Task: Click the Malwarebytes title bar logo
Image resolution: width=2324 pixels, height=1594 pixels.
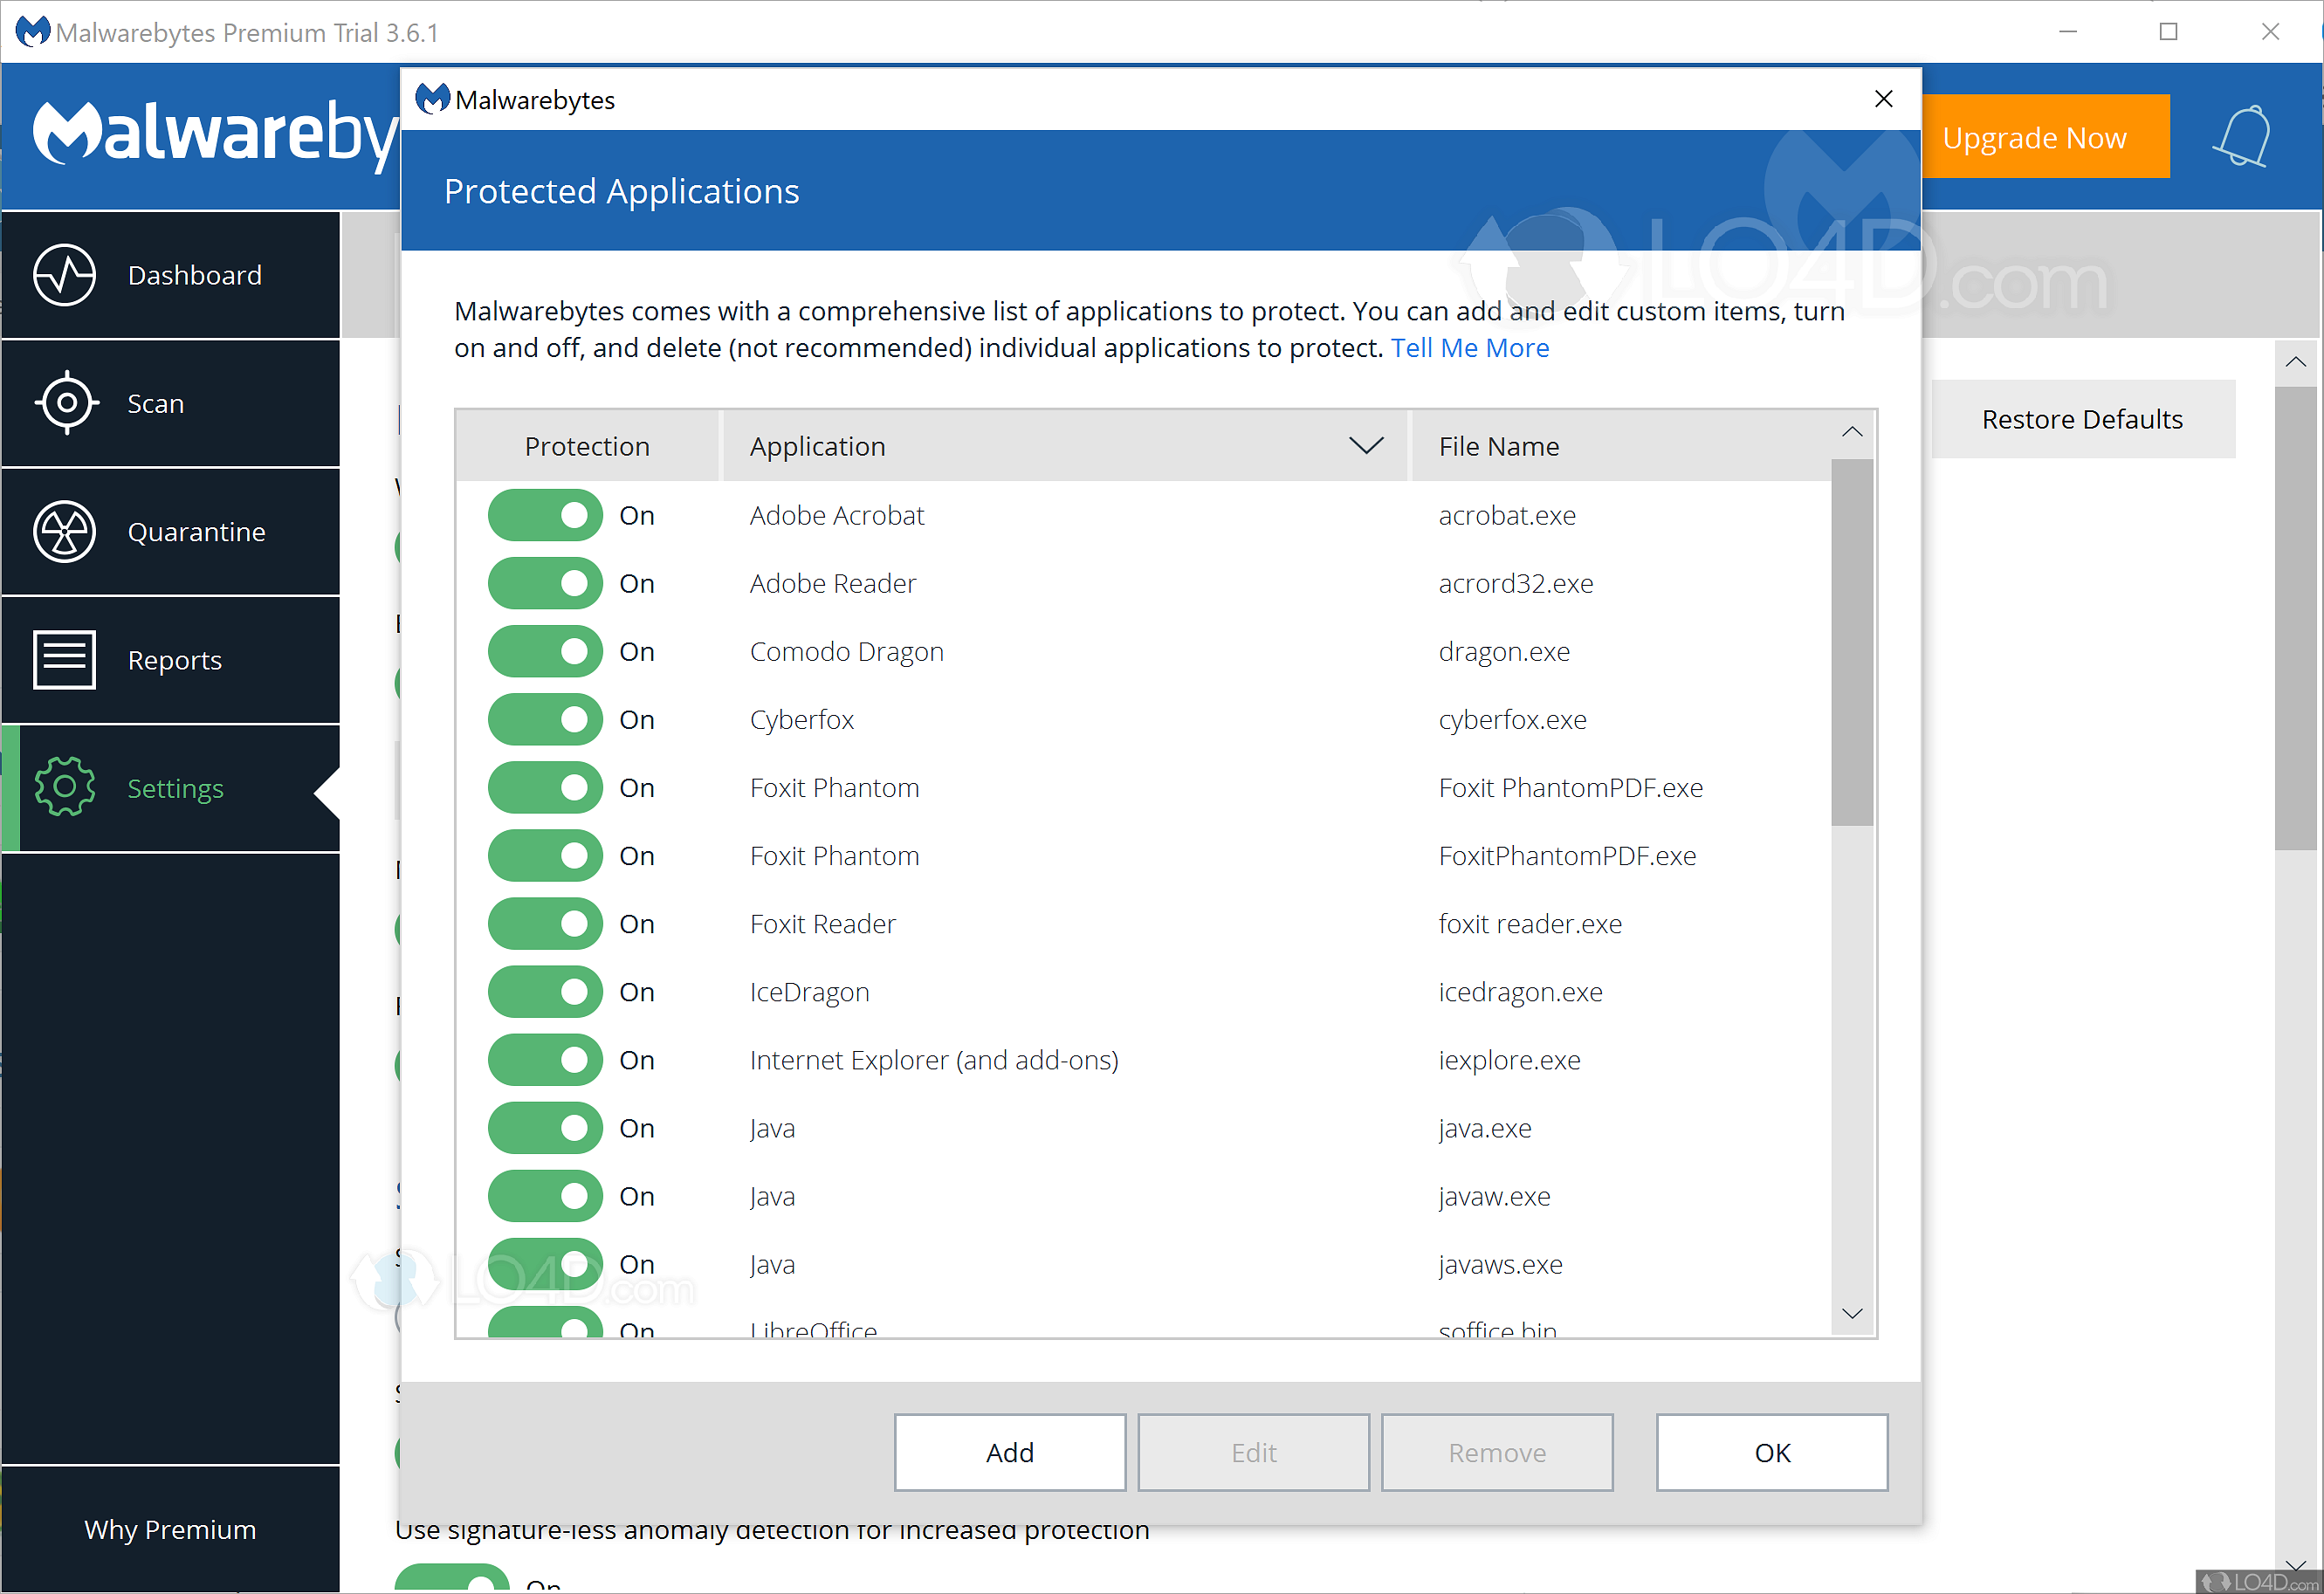Action: (32, 31)
